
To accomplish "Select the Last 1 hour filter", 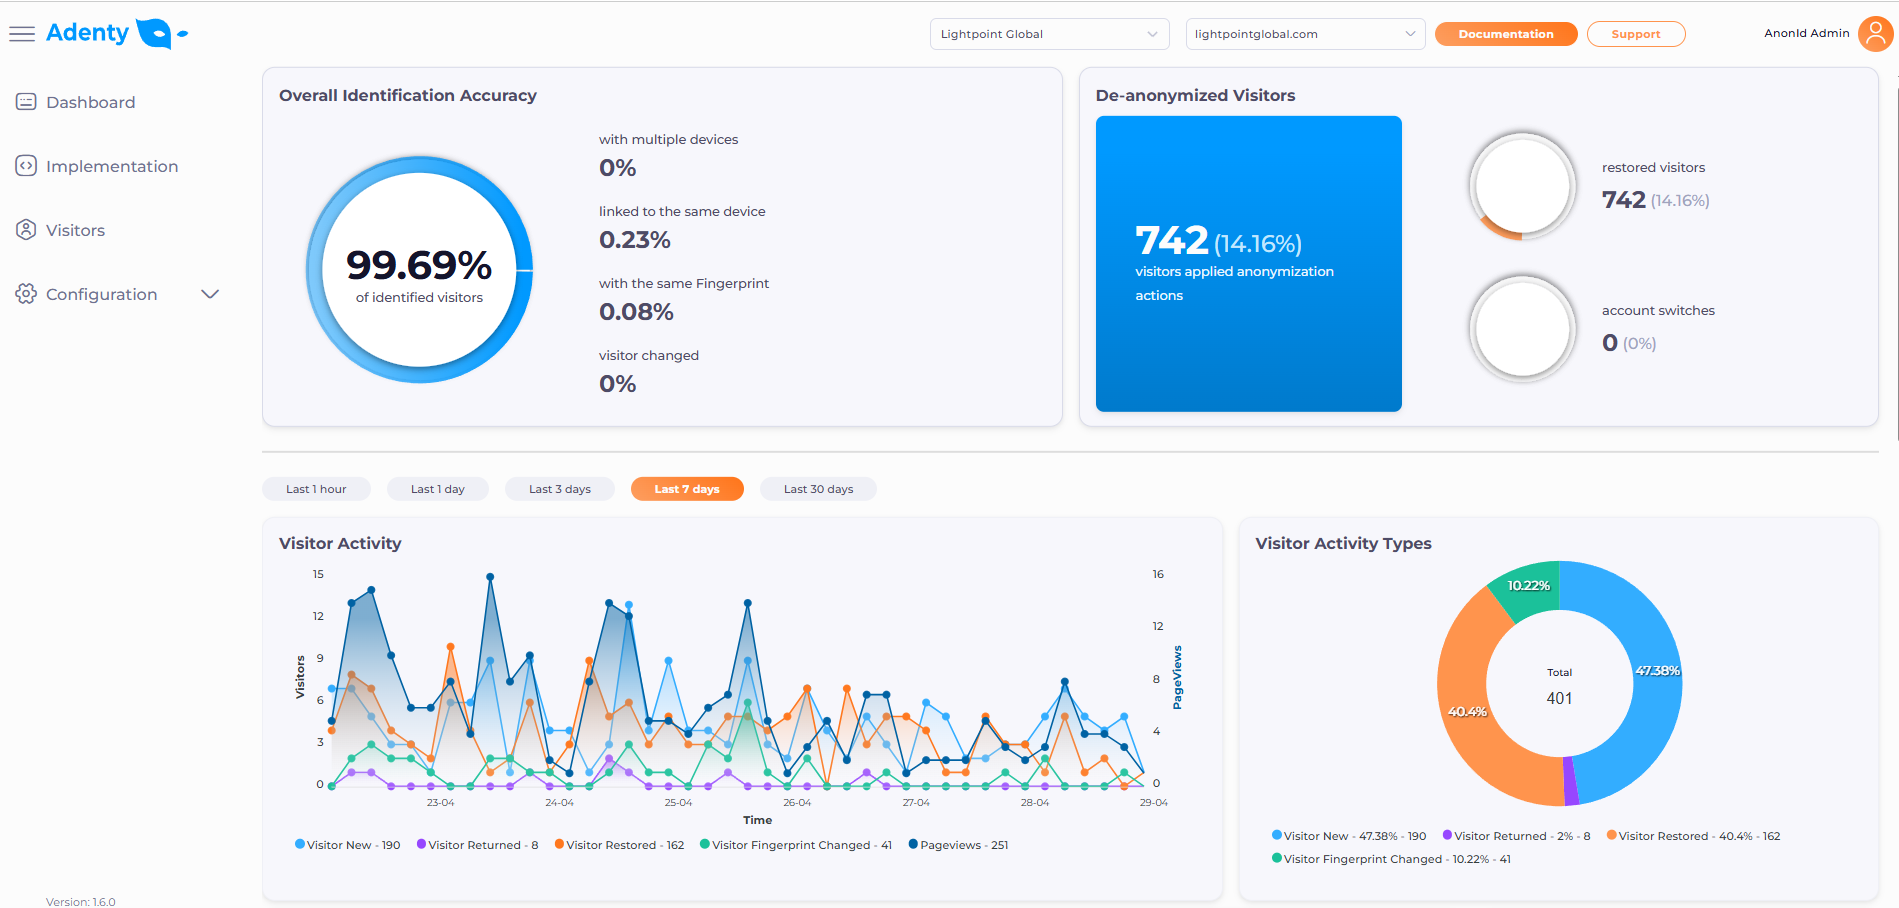I will [x=316, y=489].
